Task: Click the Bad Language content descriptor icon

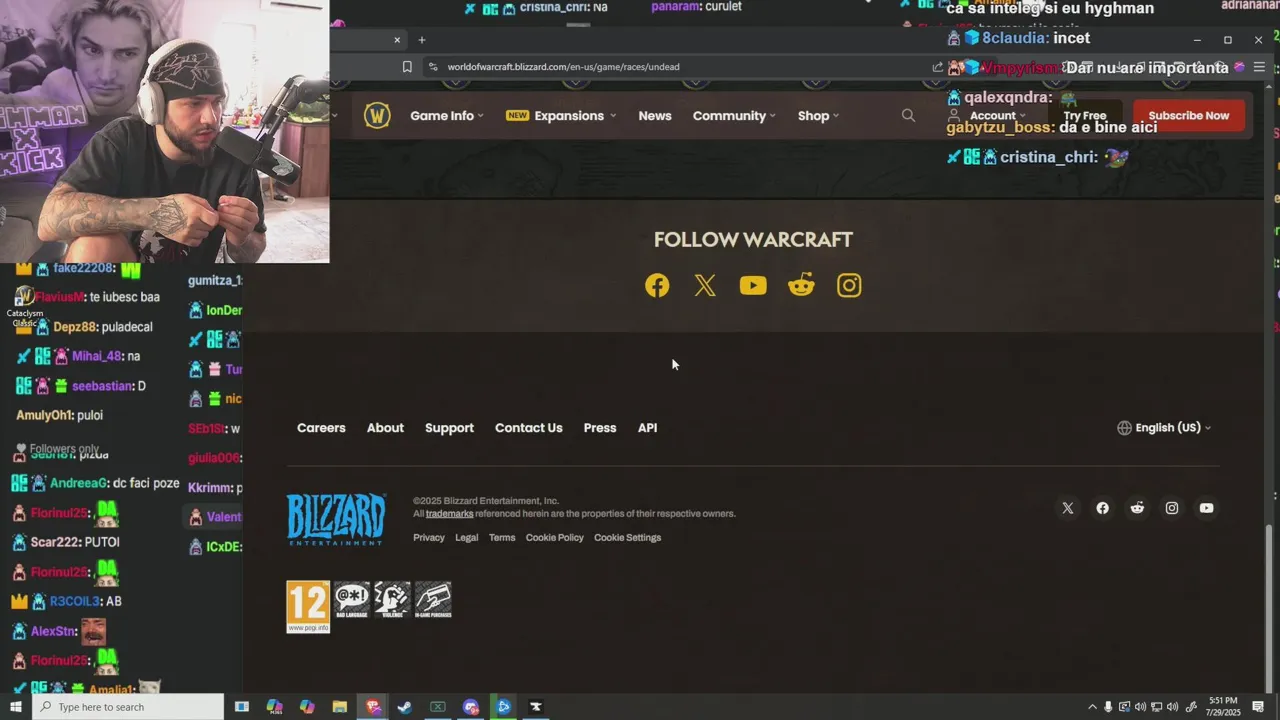Action: [352, 600]
